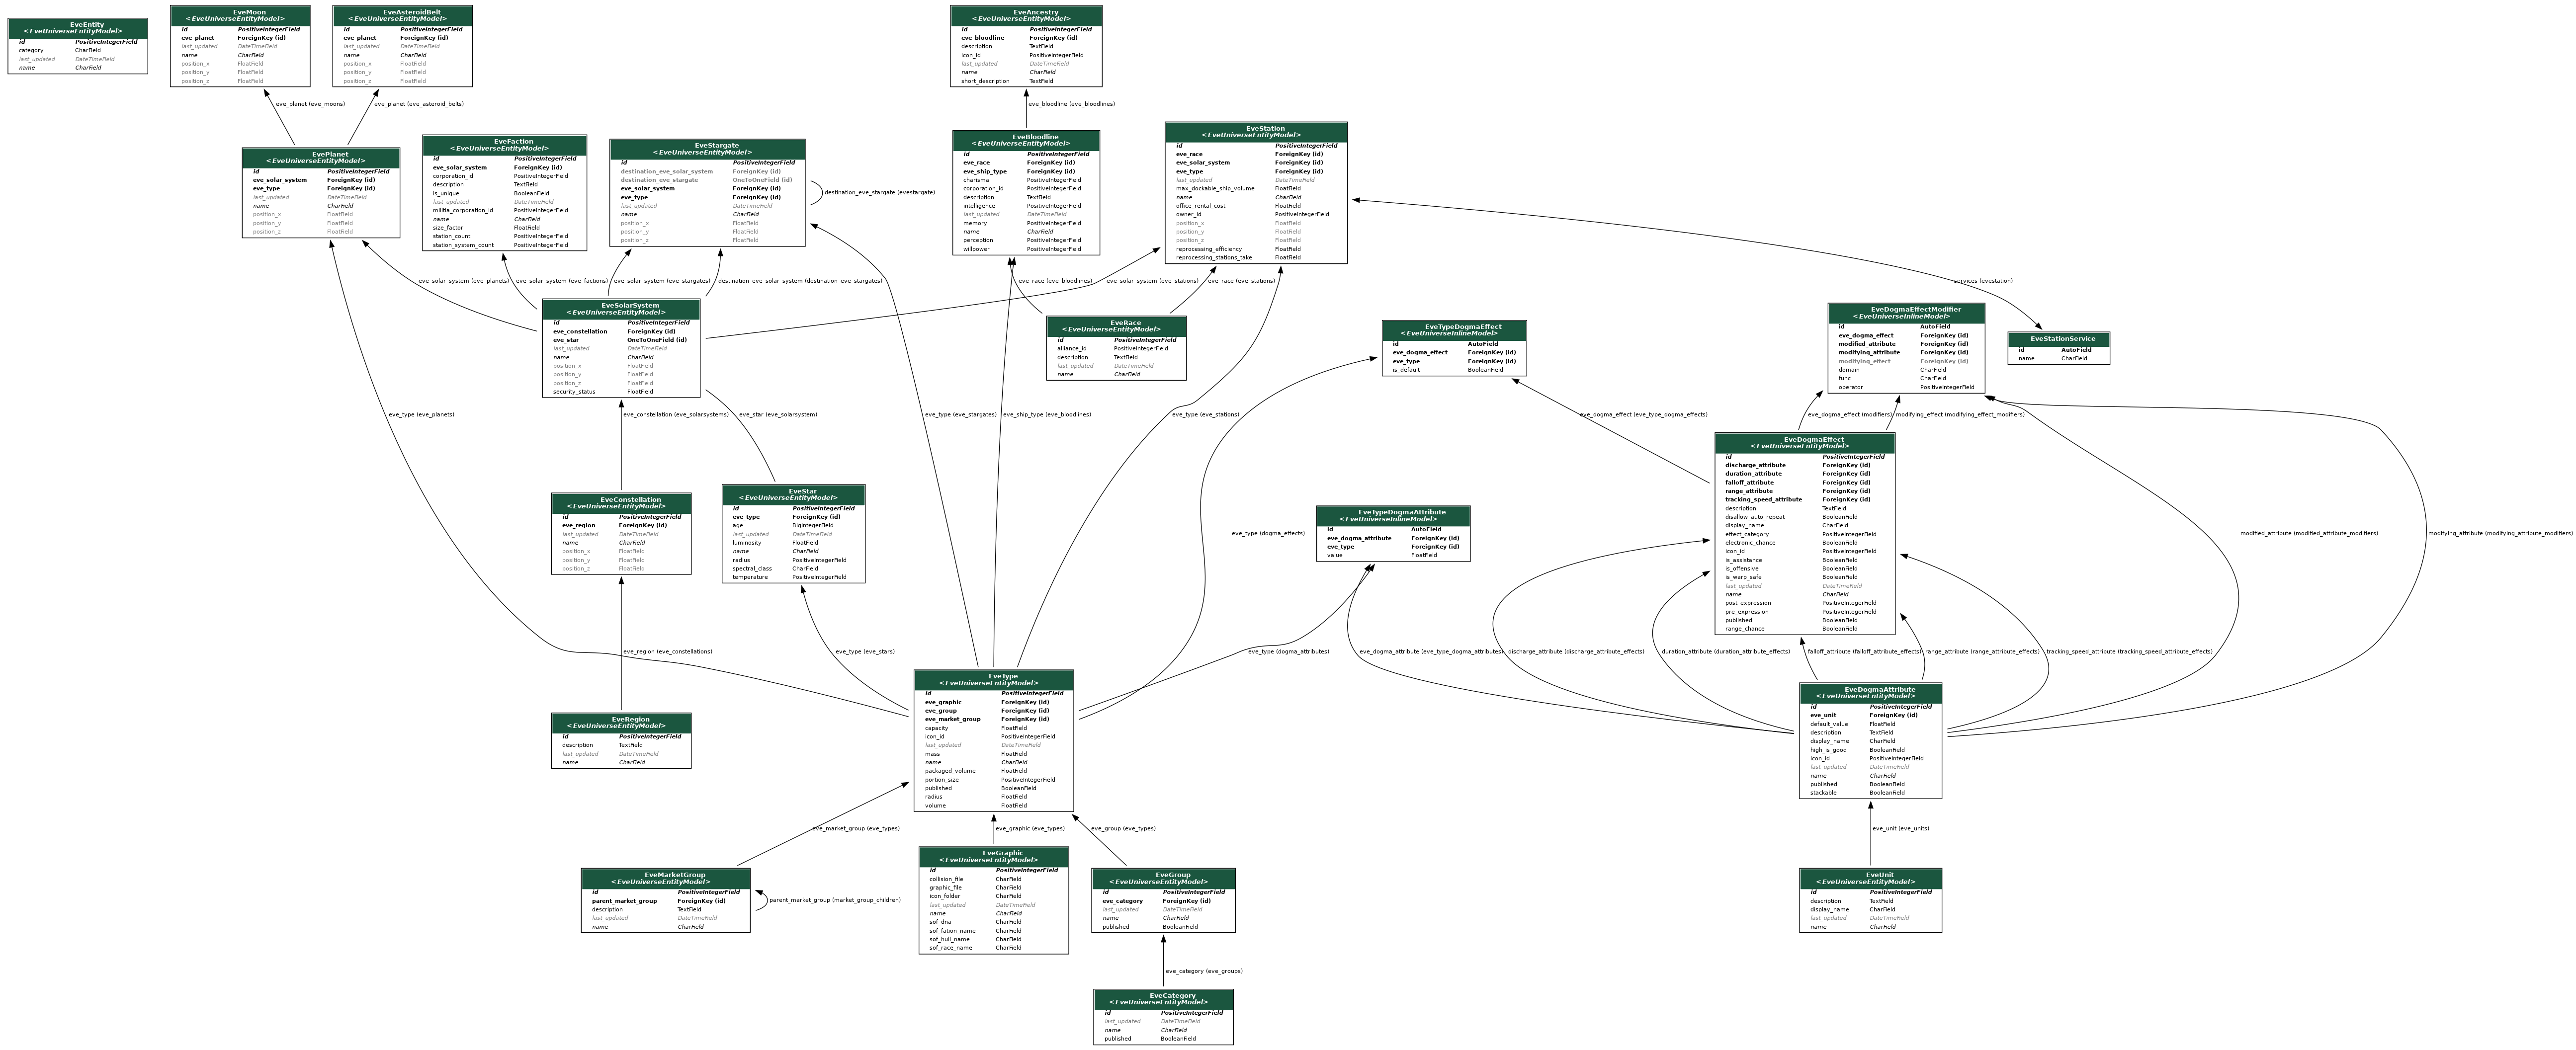Select the EveMarketGroup model header

(666, 878)
